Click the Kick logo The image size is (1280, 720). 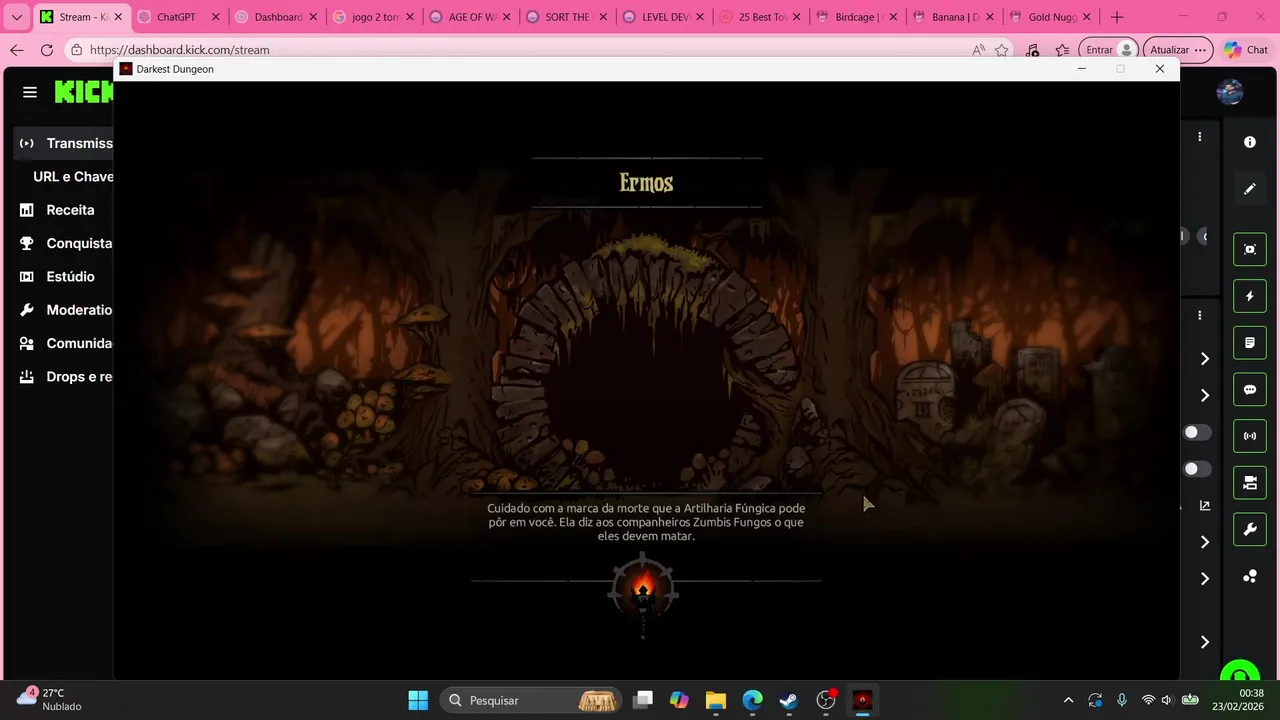tap(84, 92)
